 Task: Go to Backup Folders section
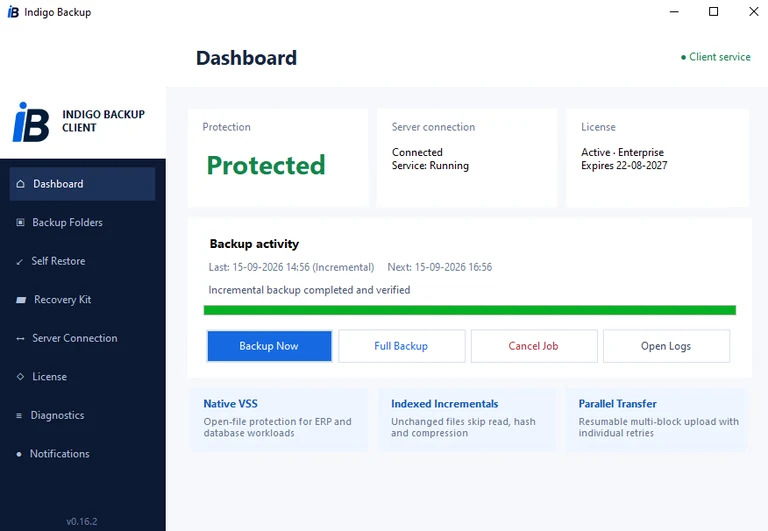point(82,222)
